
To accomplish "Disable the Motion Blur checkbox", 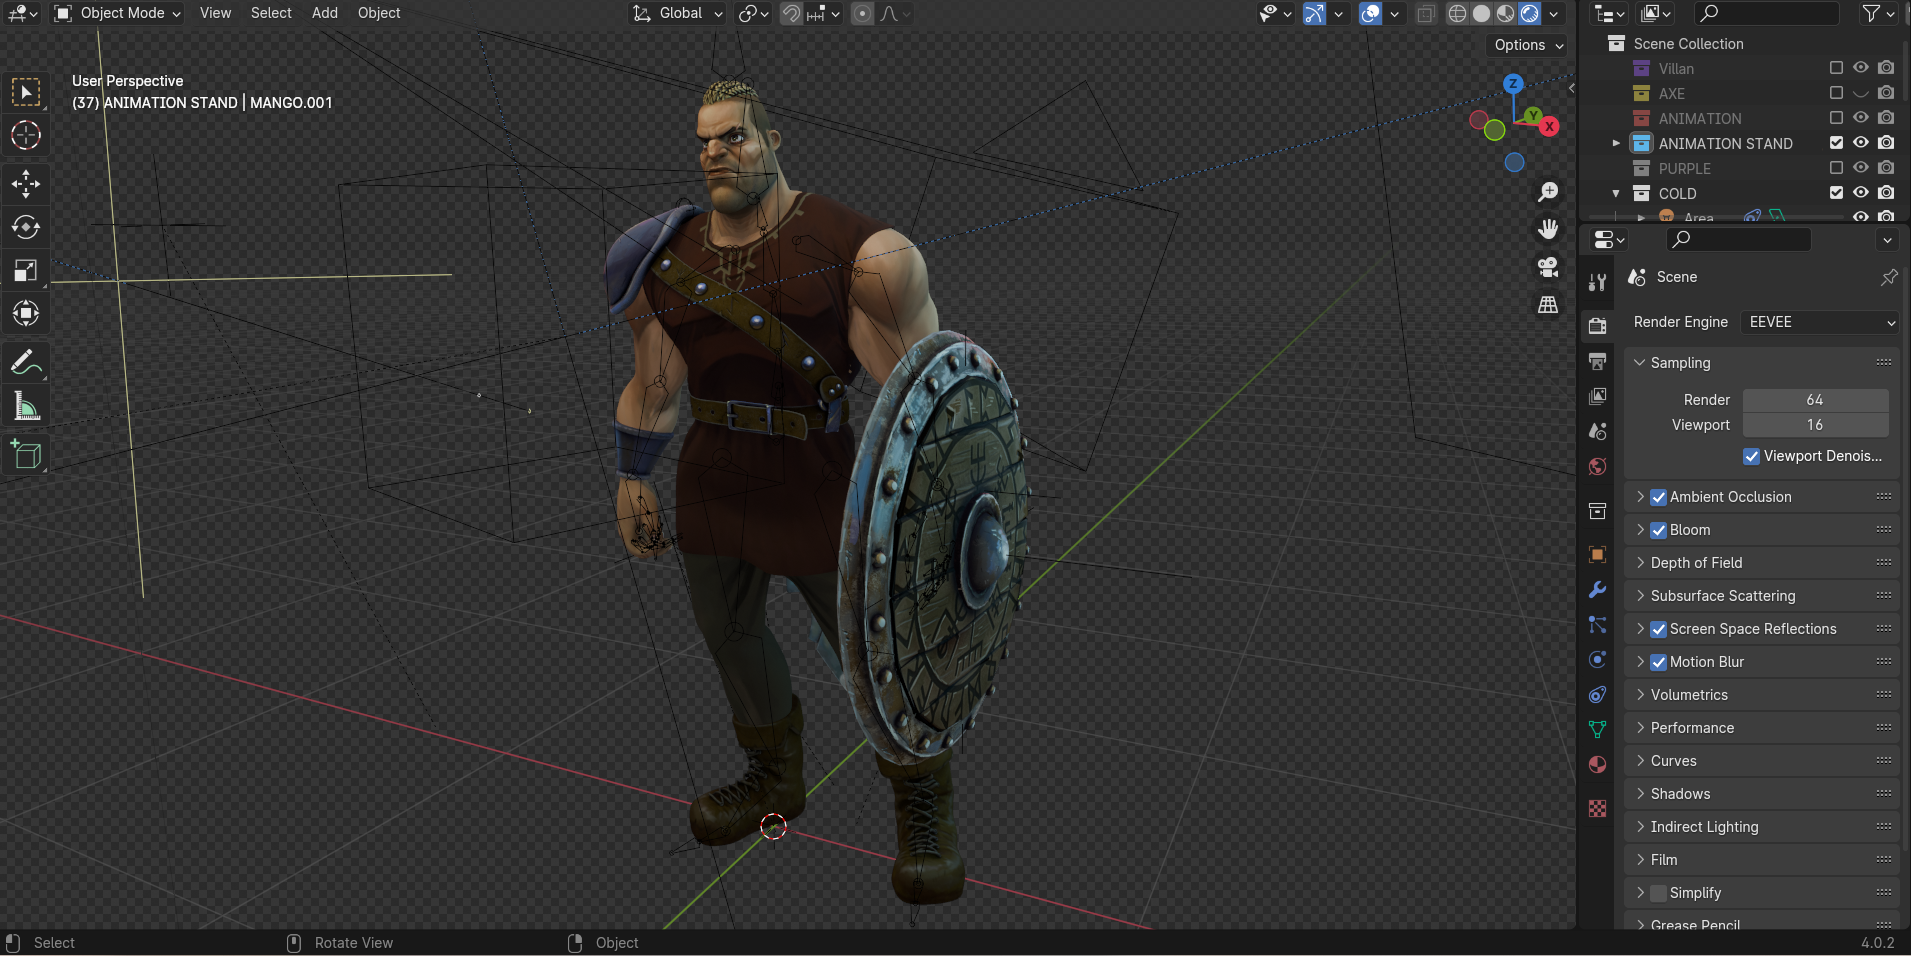I will [x=1658, y=662].
